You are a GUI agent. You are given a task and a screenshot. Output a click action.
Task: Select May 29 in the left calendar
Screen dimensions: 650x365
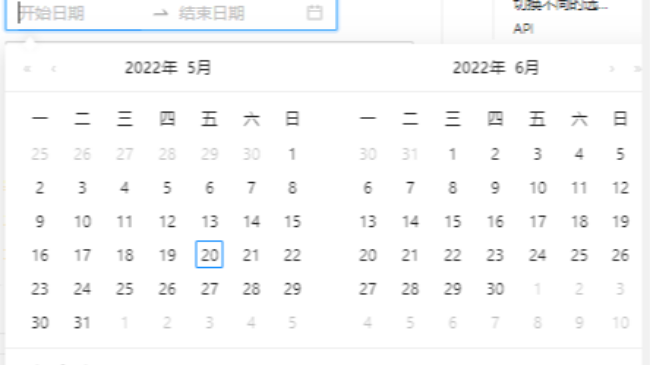(x=292, y=289)
